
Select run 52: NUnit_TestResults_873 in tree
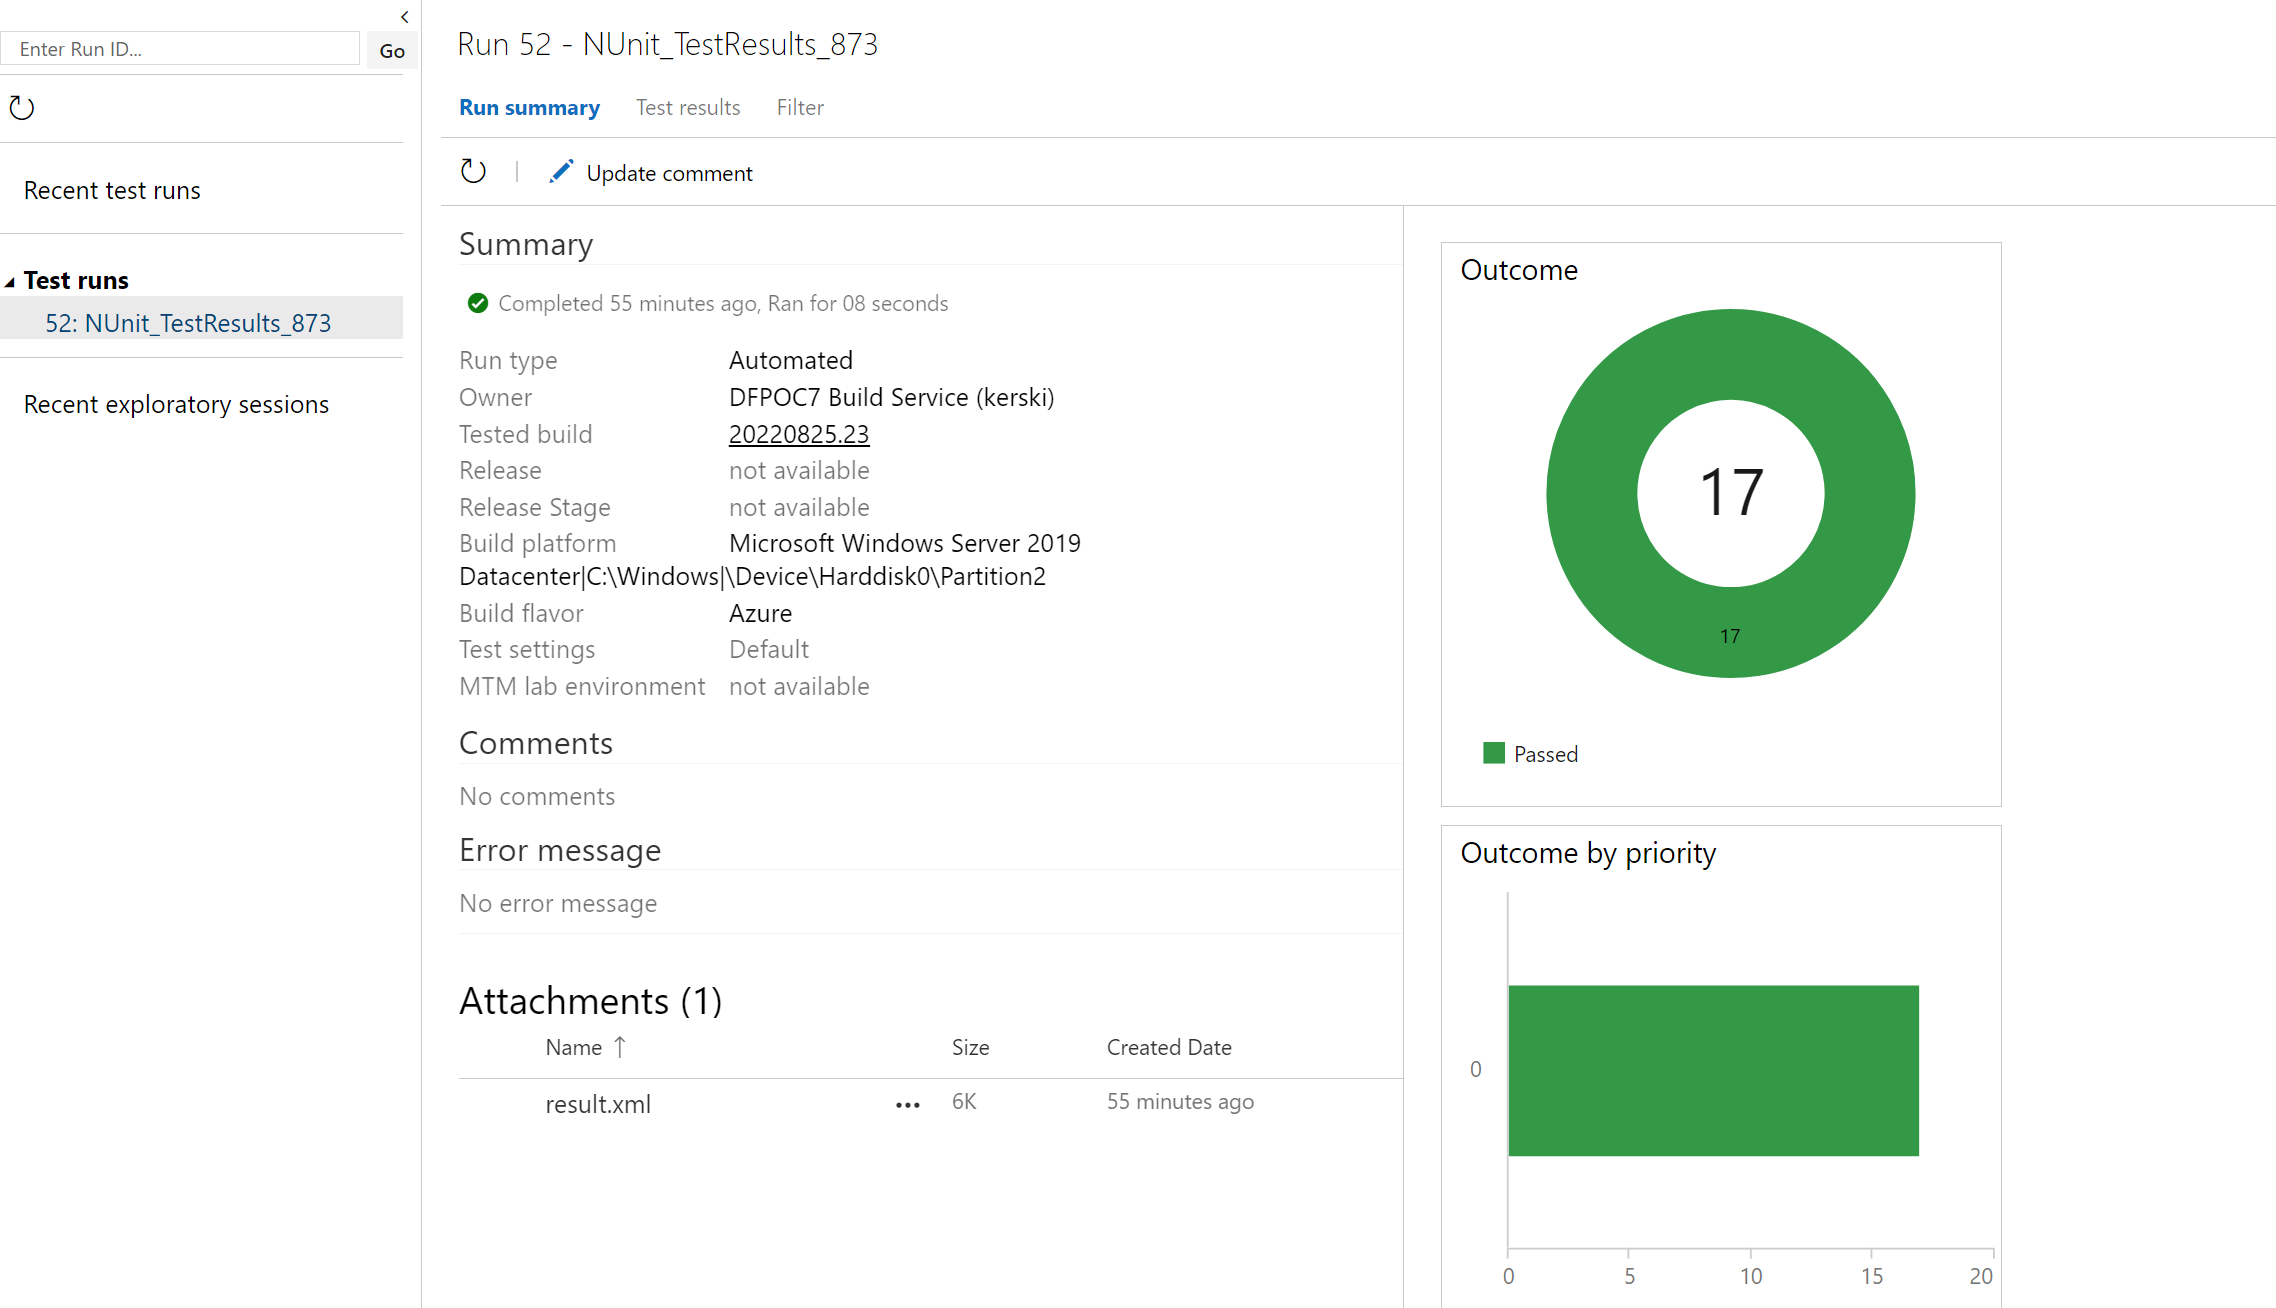pos(188,323)
